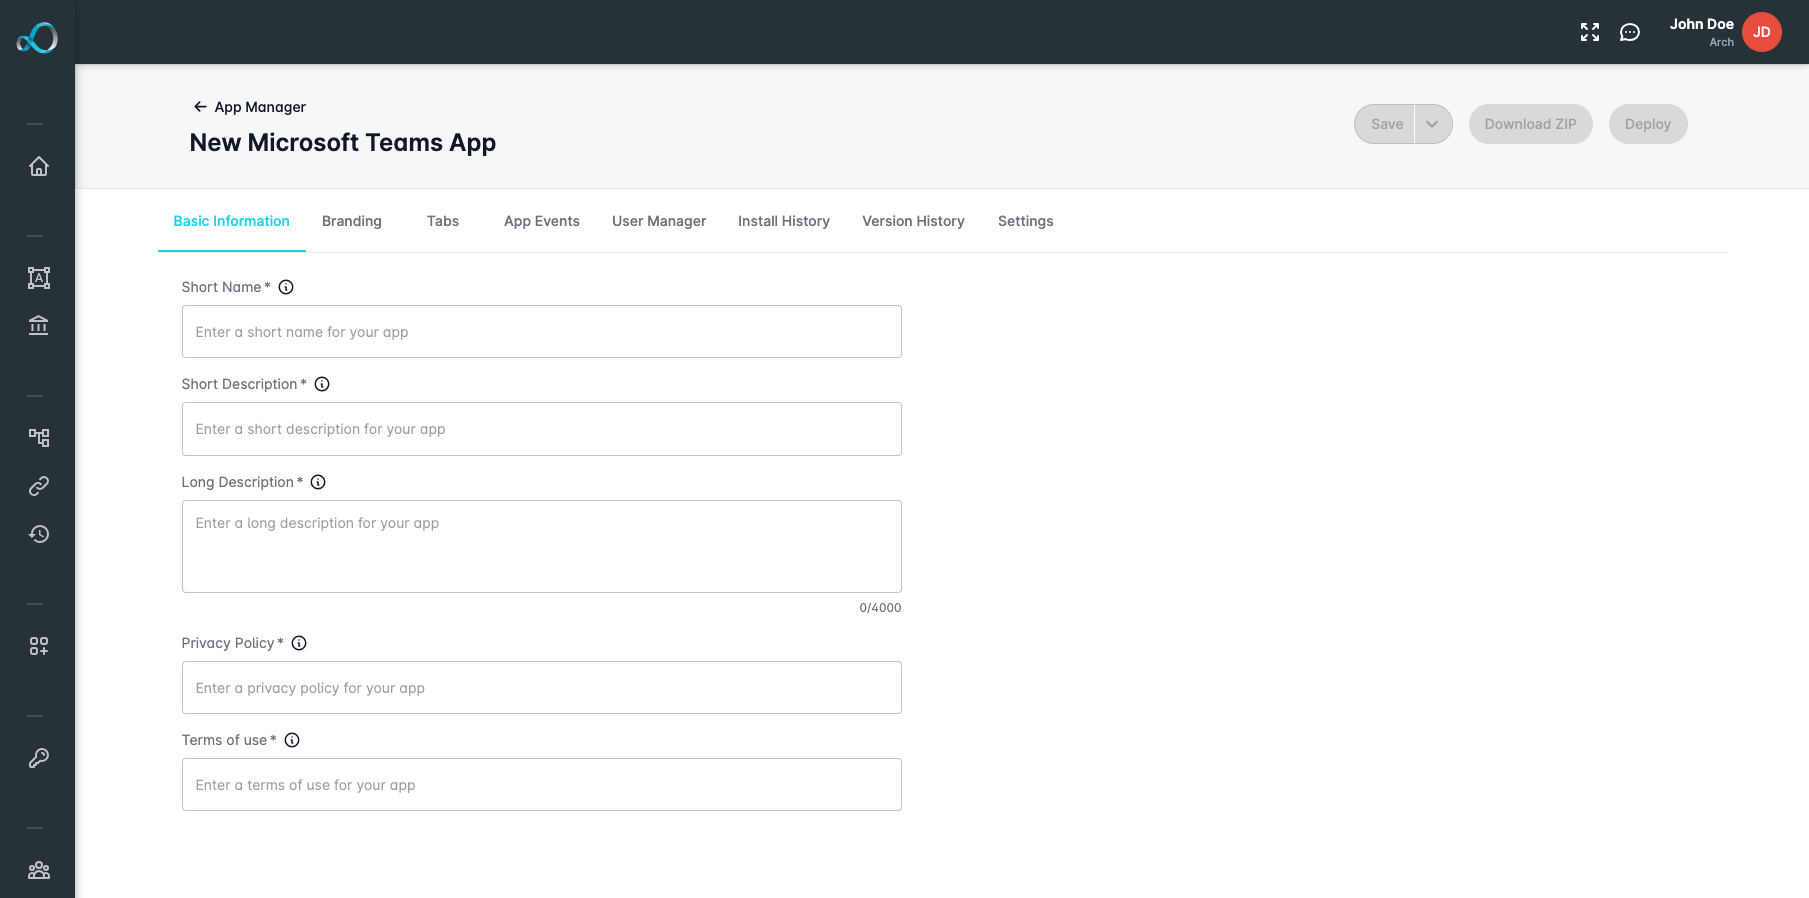Screen dimensions: 1809x898
Task: Open the John Doe user avatar menu
Action: [1761, 32]
